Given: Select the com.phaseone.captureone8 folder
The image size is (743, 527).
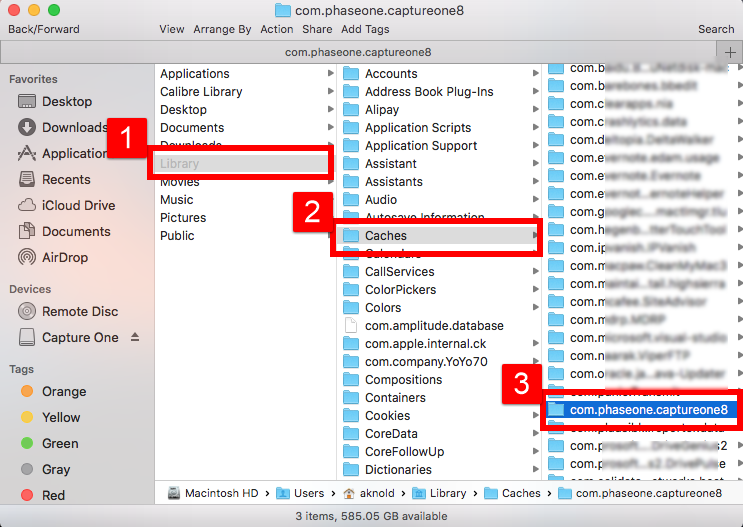Looking at the screenshot, I should coord(648,410).
